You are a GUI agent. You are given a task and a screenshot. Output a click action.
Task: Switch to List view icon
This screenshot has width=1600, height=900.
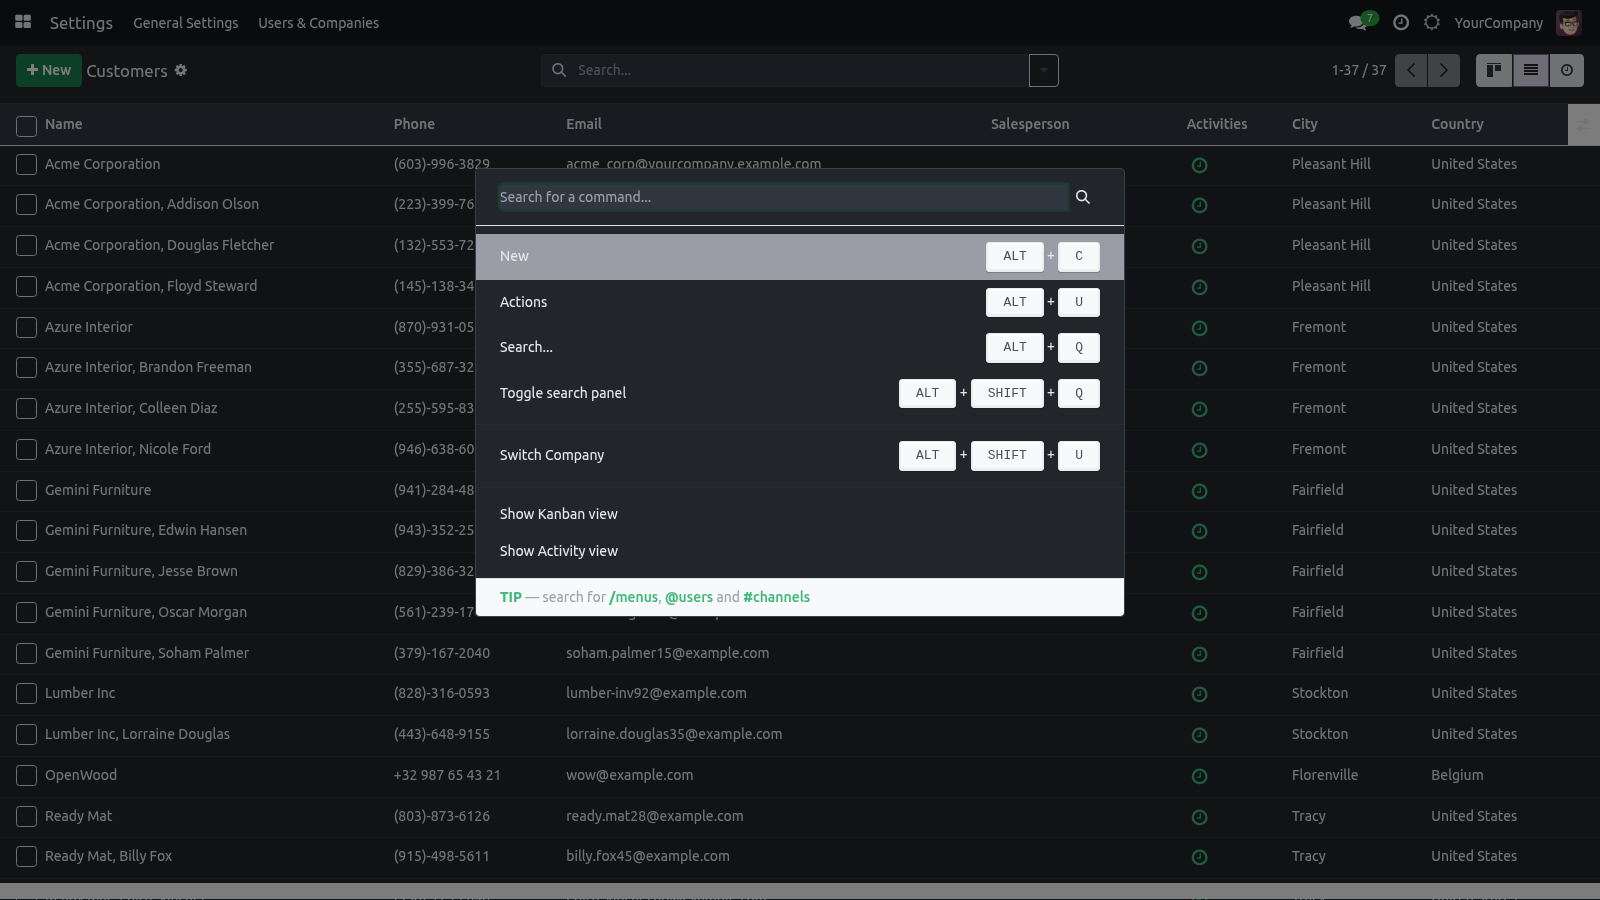tap(1531, 70)
